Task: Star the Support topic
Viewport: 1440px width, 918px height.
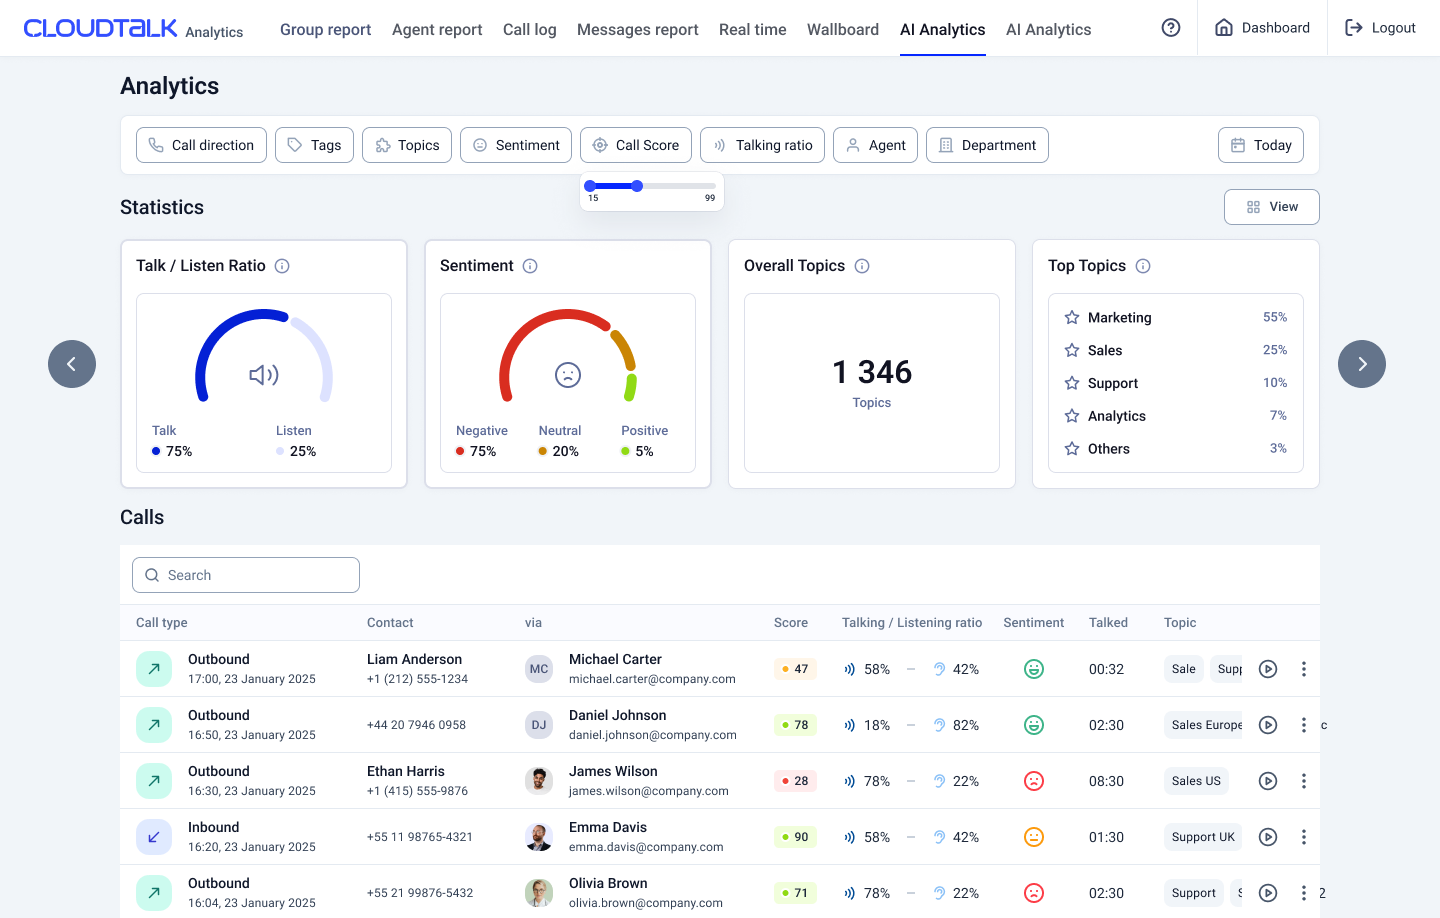Action: (x=1072, y=383)
